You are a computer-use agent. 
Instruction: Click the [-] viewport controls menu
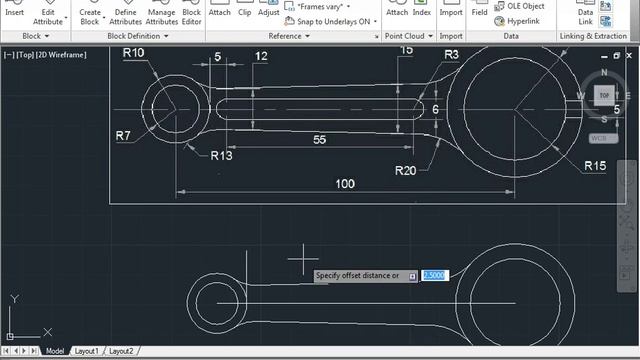pyautogui.click(x=9, y=54)
